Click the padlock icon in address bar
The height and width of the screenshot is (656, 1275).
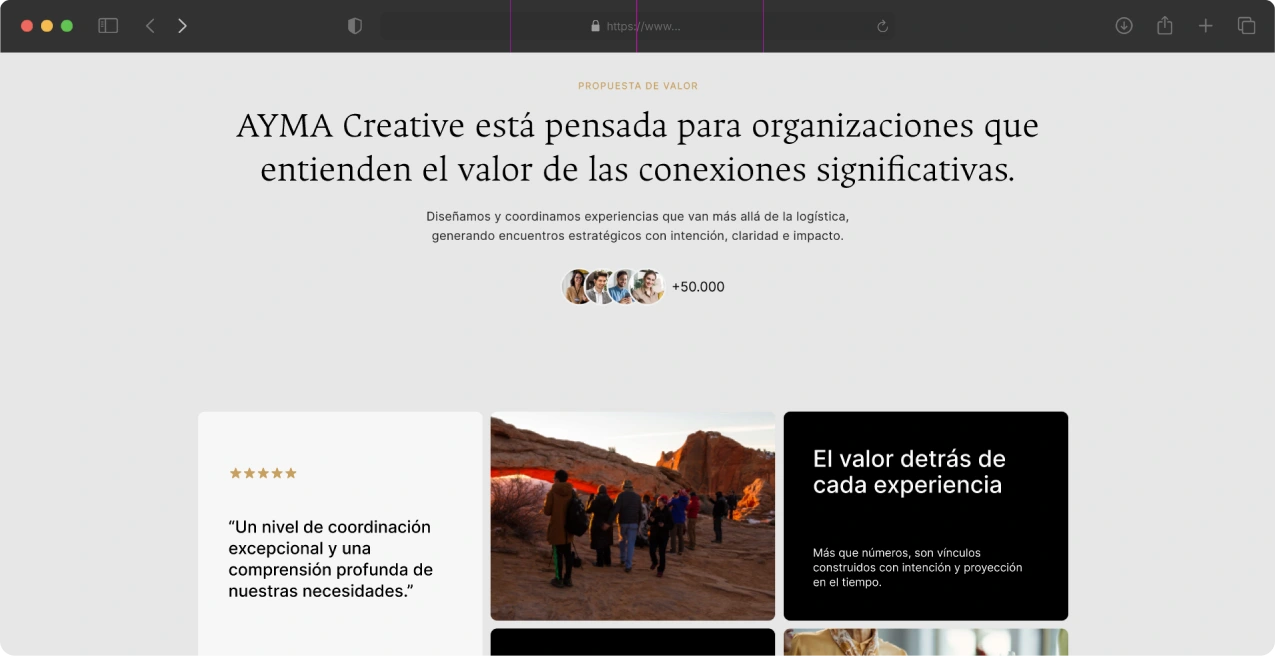tap(596, 26)
